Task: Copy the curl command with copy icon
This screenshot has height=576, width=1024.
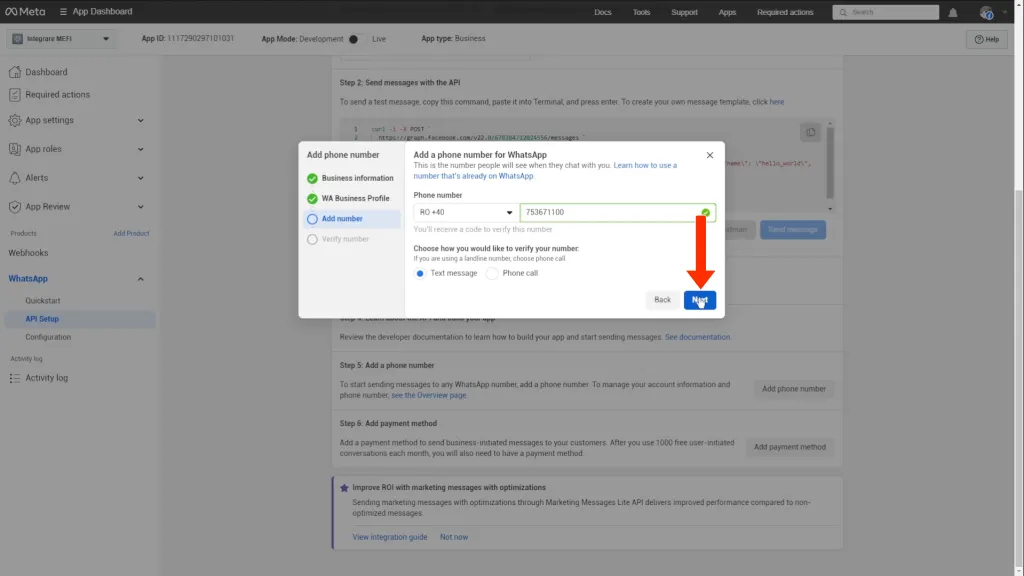Action: click(x=810, y=133)
